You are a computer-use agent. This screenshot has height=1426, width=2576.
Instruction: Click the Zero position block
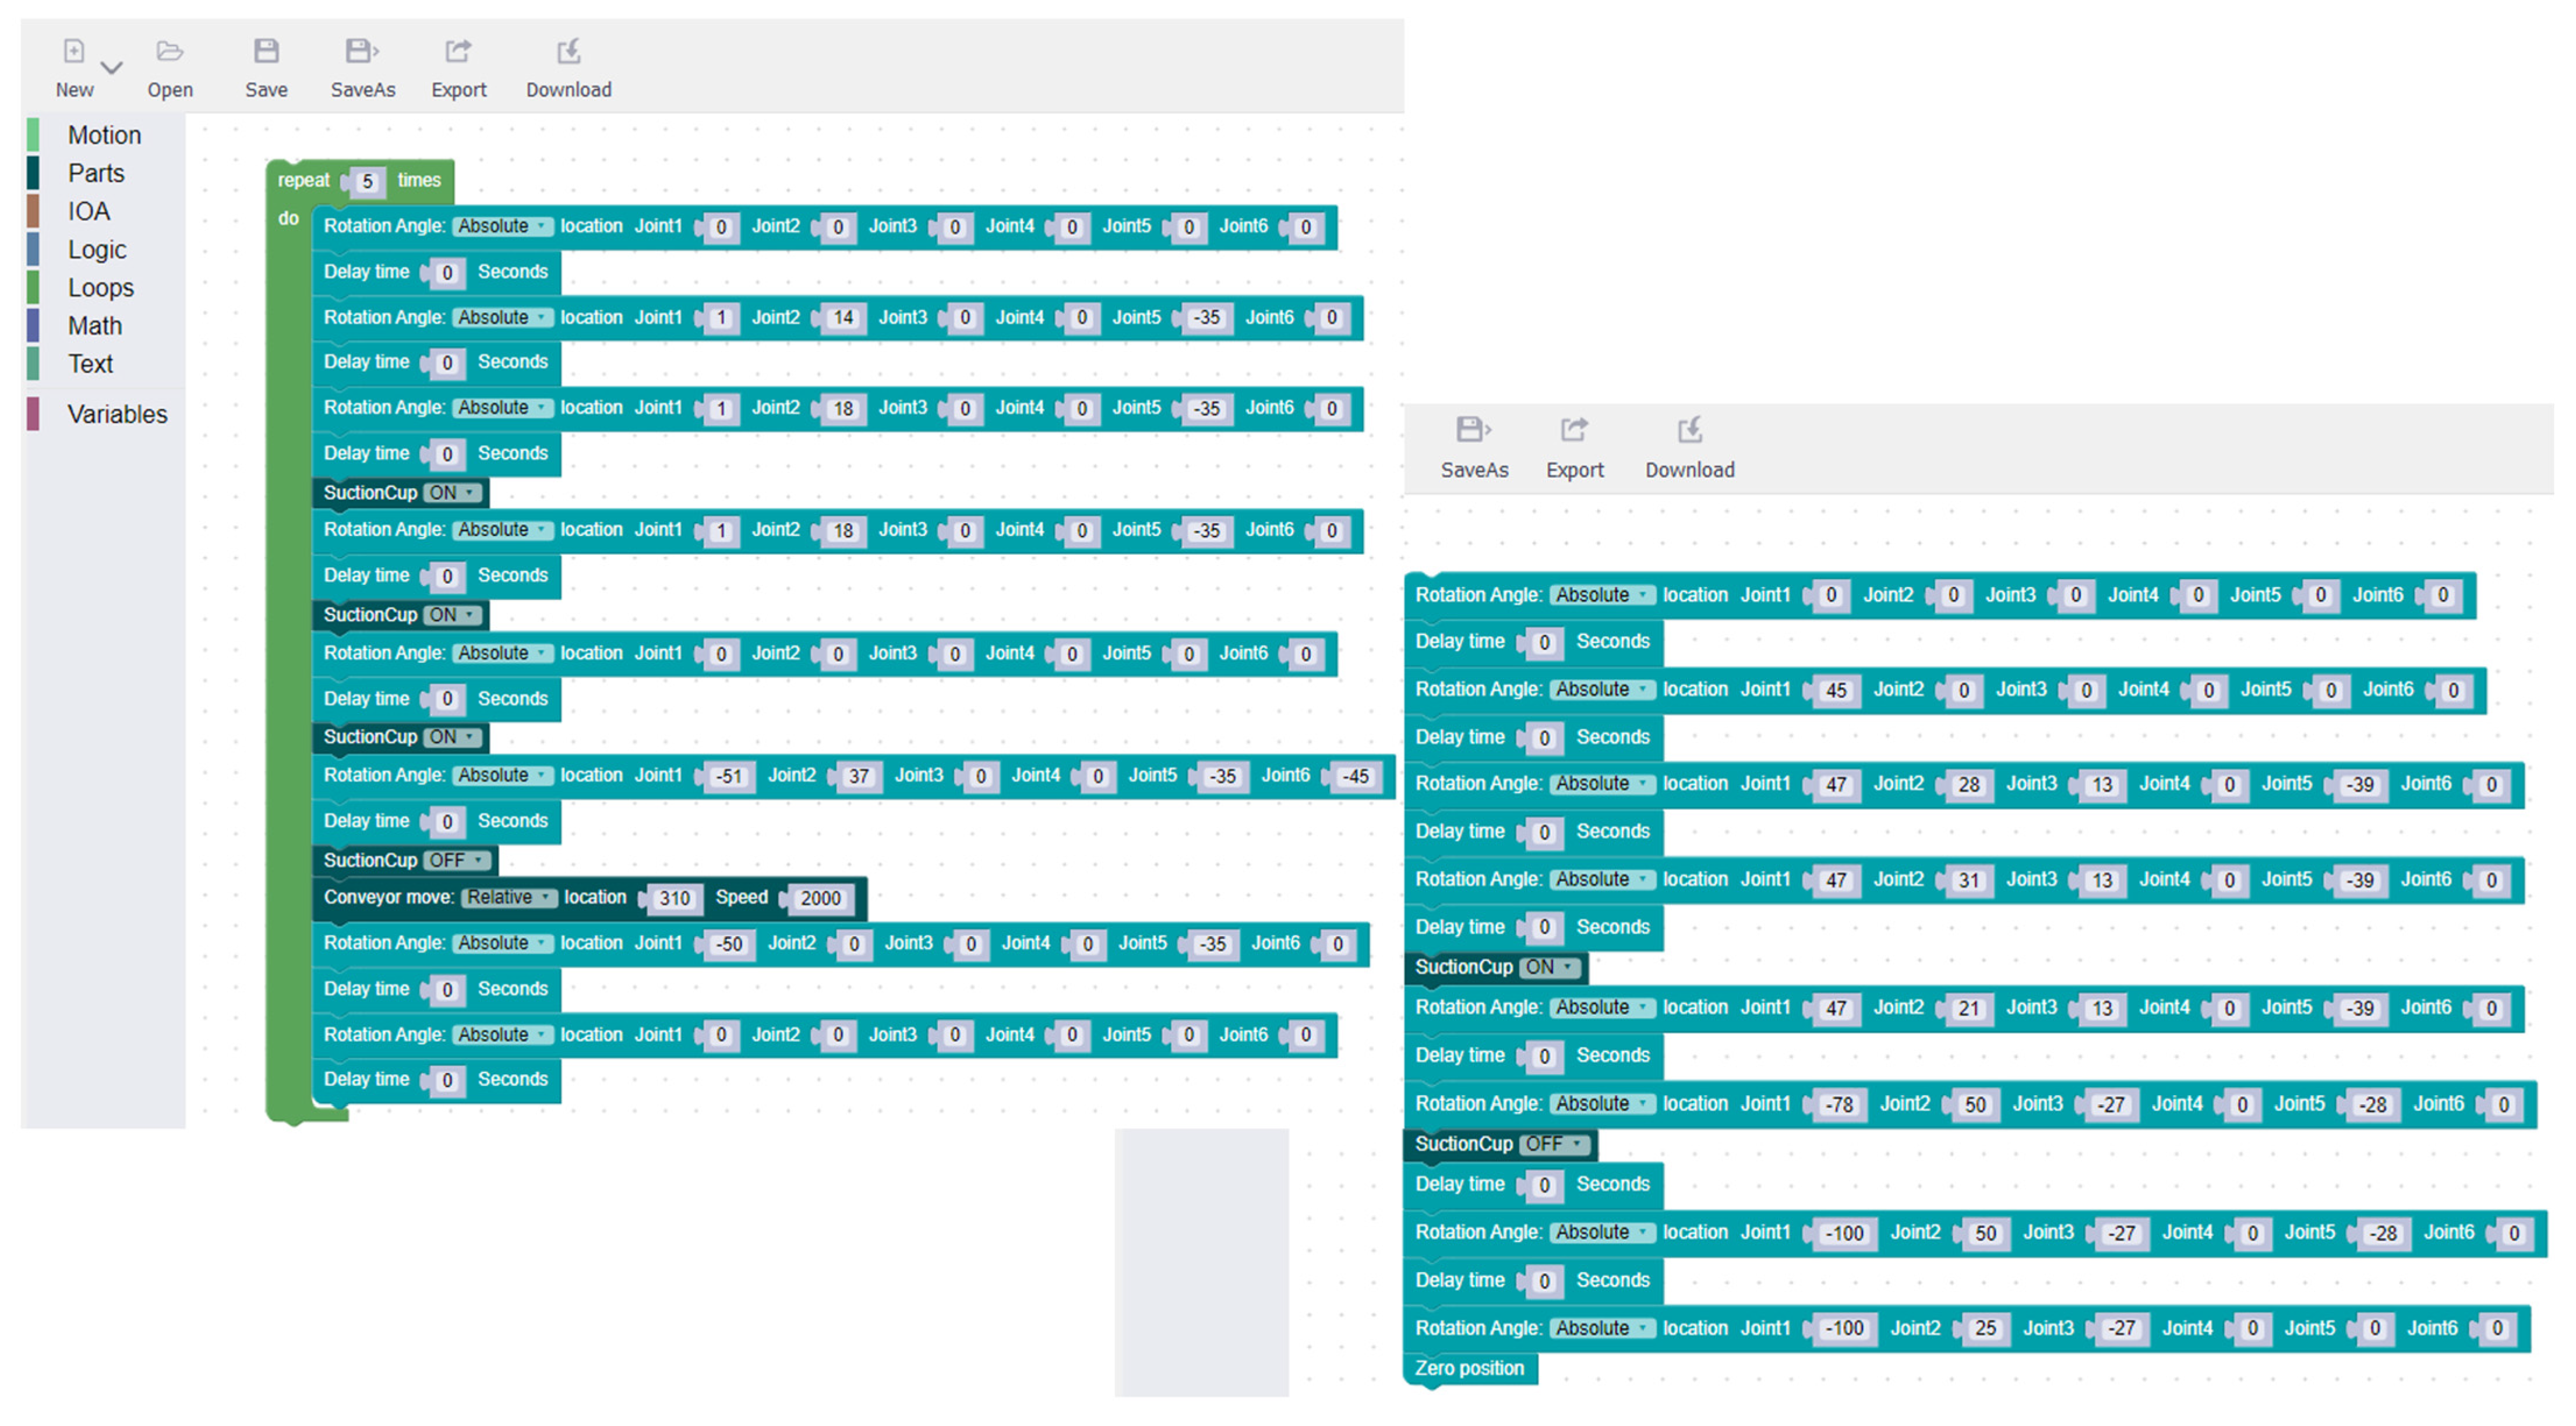click(x=1469, y=1368)
